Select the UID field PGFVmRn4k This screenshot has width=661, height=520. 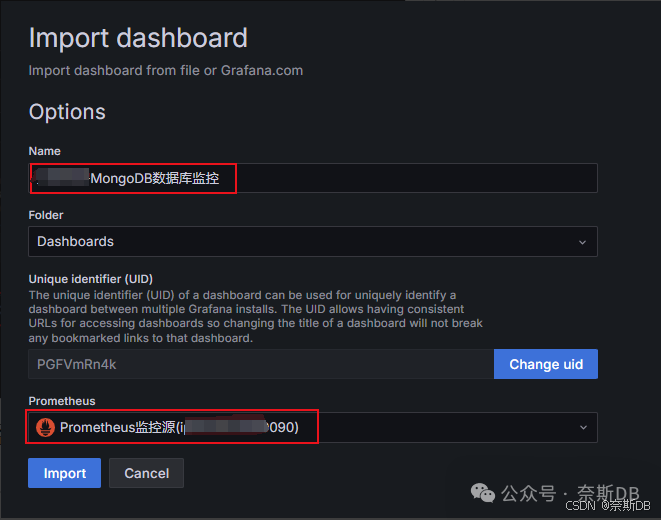tap(261, 364)
